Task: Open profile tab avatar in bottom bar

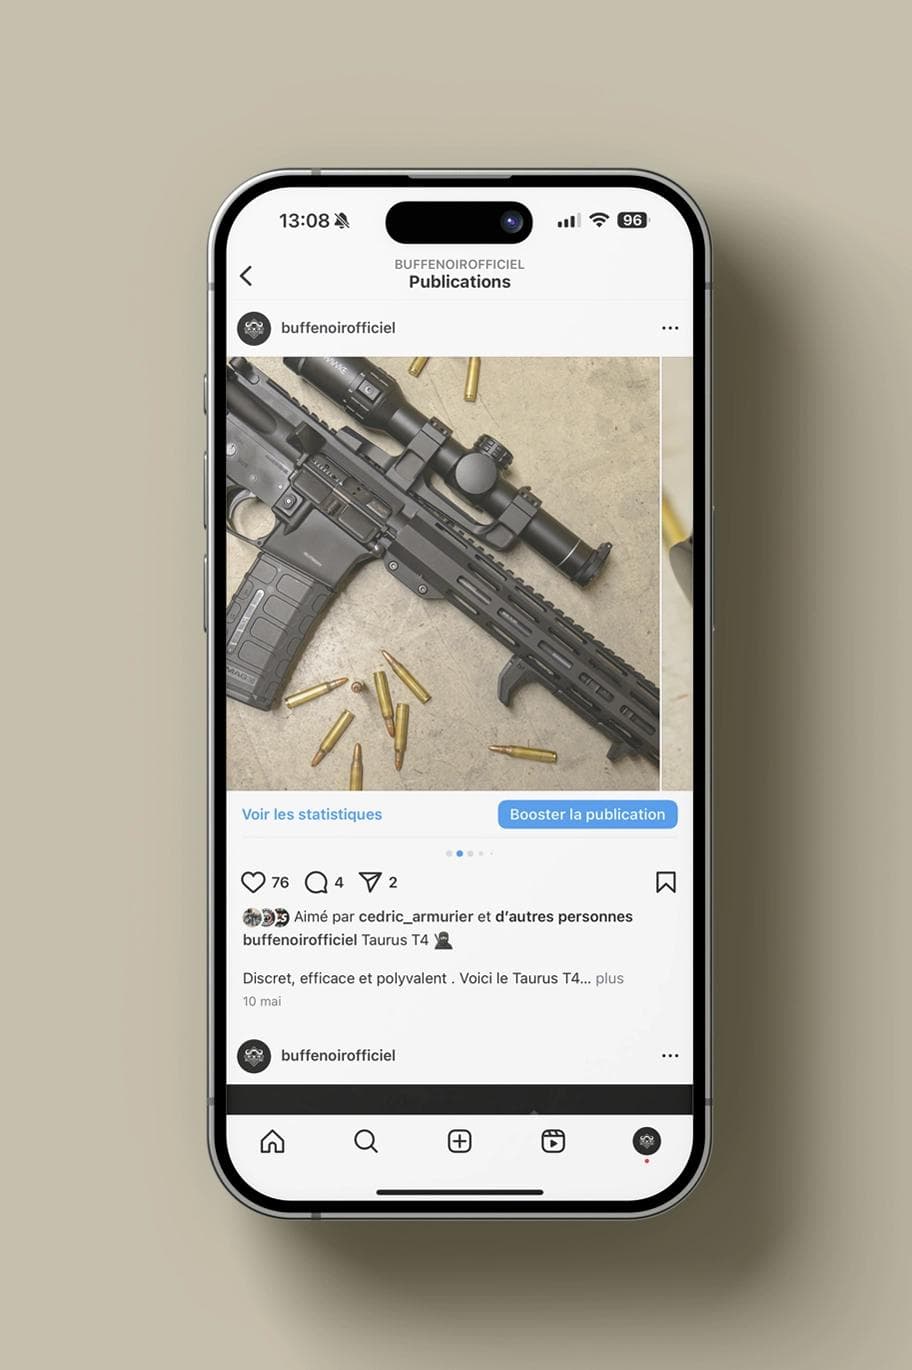Action: click(647, 1141)
